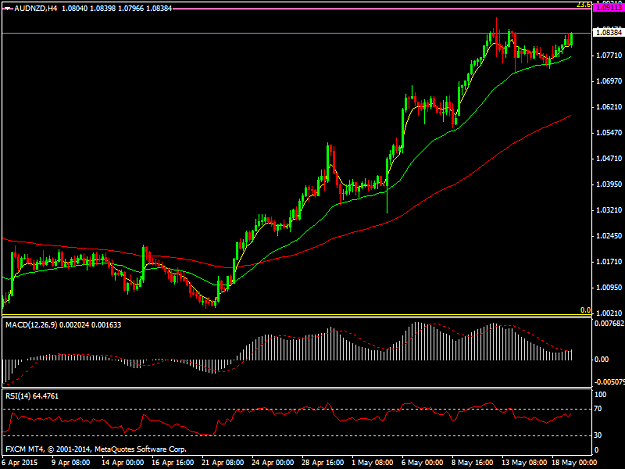Click price axis value 1.00210
The height and width of the screenshot is (469, 625).
coord(609,313)
